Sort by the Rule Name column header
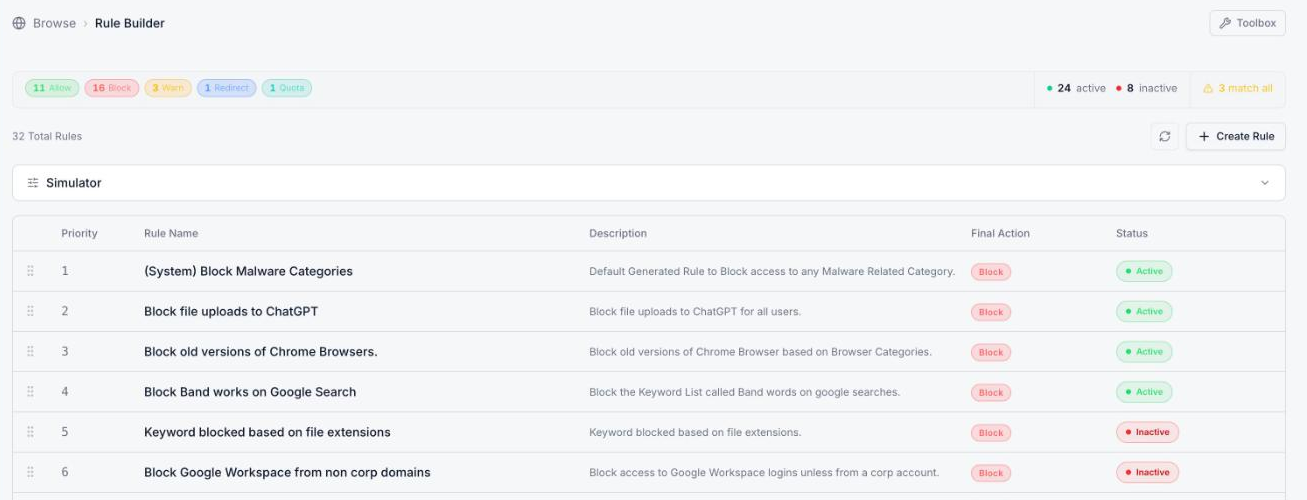The height and width of the screenshot is (500, 1307). click(171, 233)
